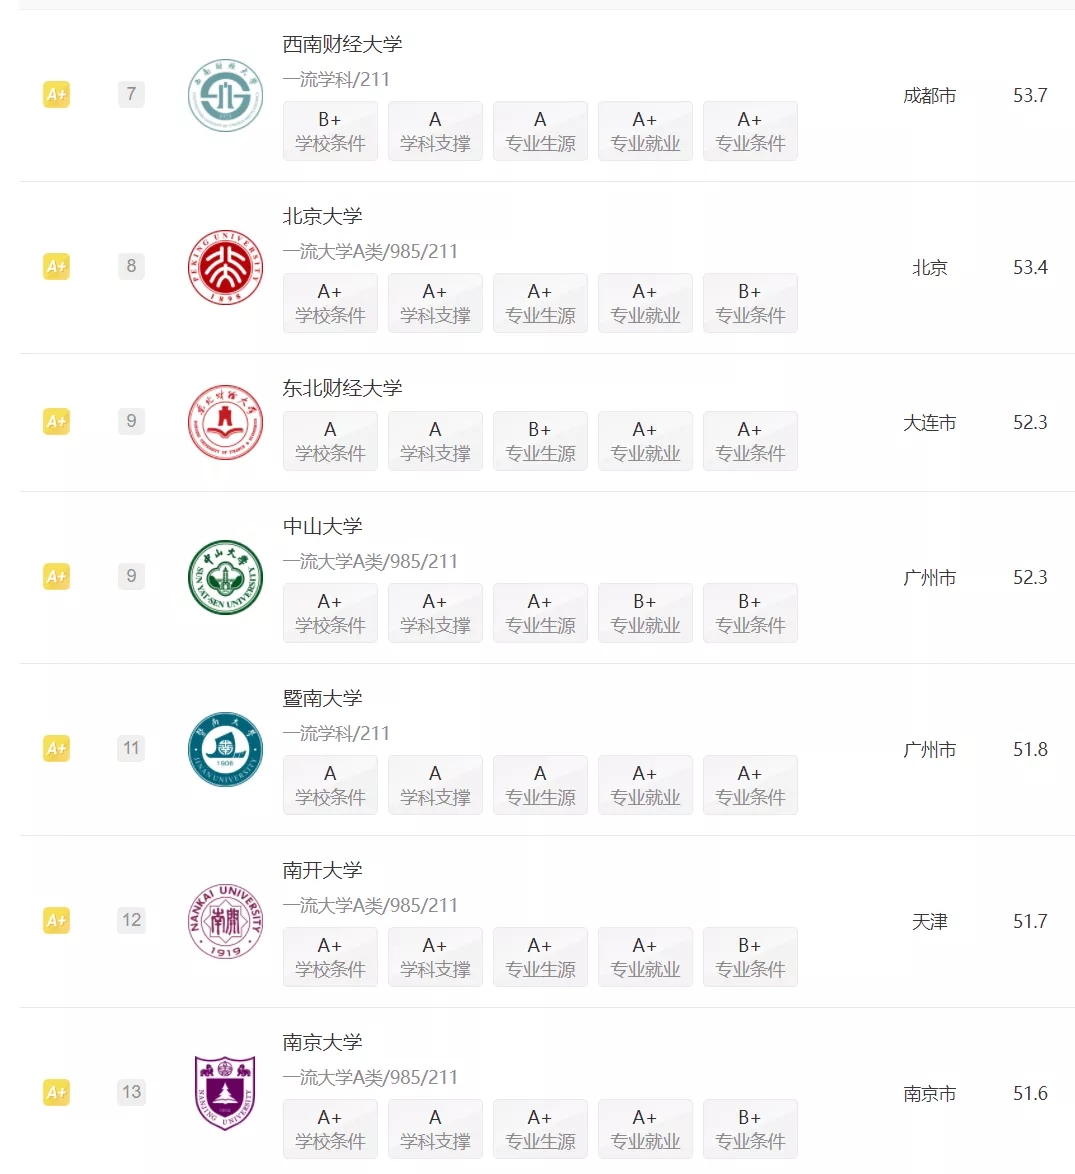1075x1174 pixels.
Task: Click the A+ badge beside rank 7
Action: (x=56, y=94)
